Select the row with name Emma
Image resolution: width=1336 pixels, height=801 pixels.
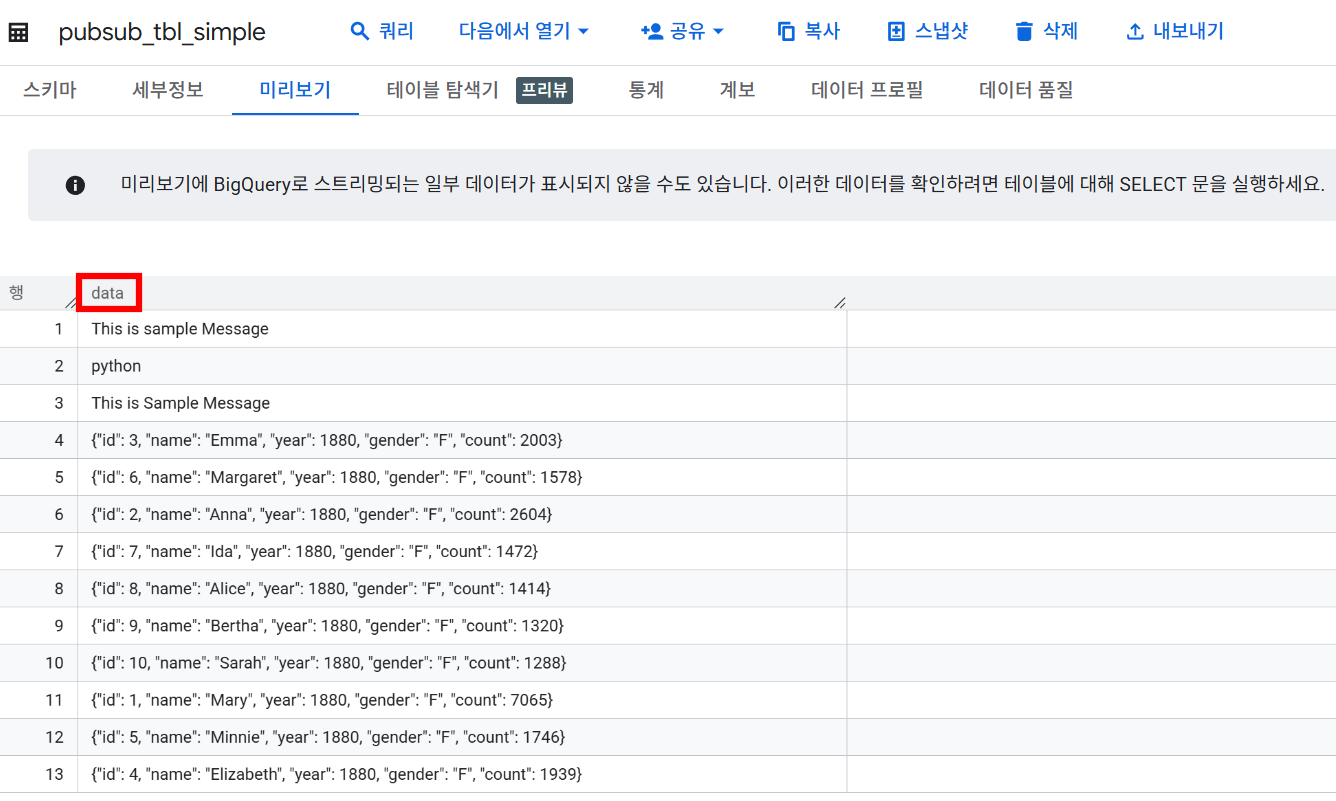(x=668, y=440)
